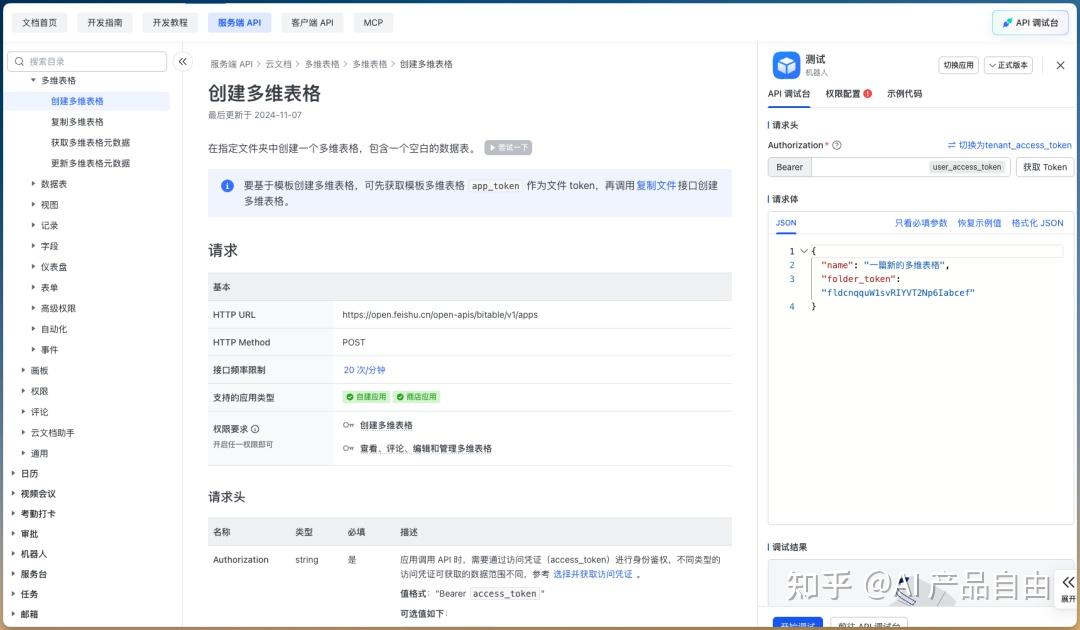Click the folder_token value in JSON editor
The height and width of the screenshot is (630, 1080).
coord(897,293)
